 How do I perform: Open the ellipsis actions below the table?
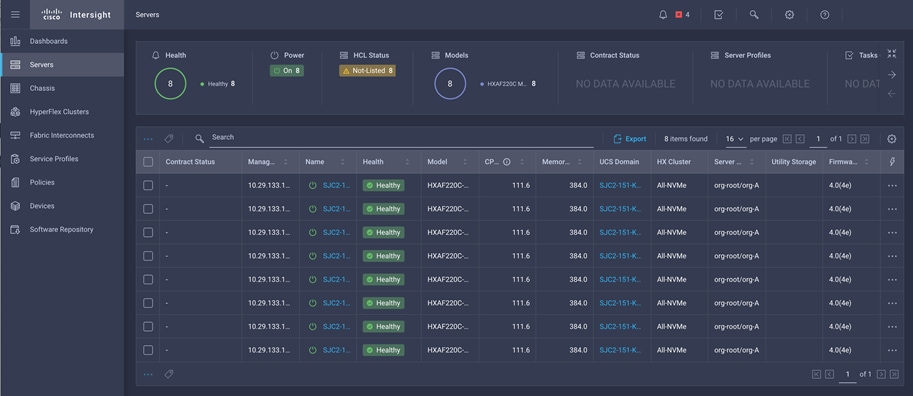pos(148,374)
